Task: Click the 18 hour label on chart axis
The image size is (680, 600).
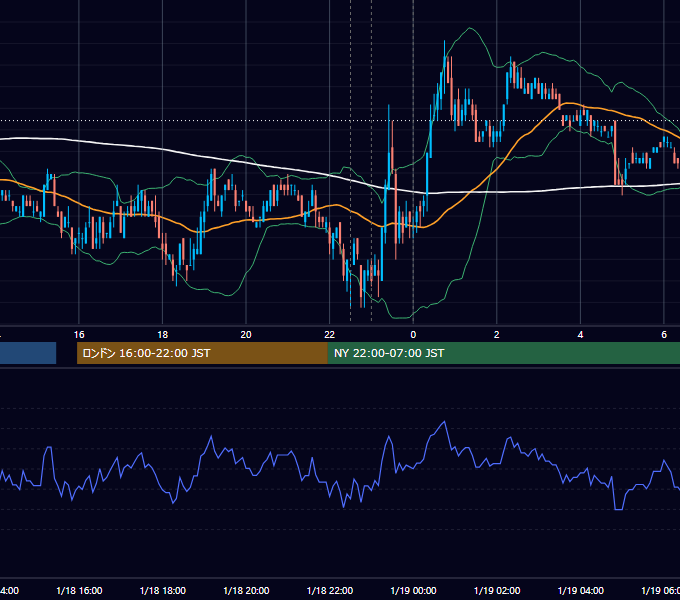Action: [x=162, y=335]
